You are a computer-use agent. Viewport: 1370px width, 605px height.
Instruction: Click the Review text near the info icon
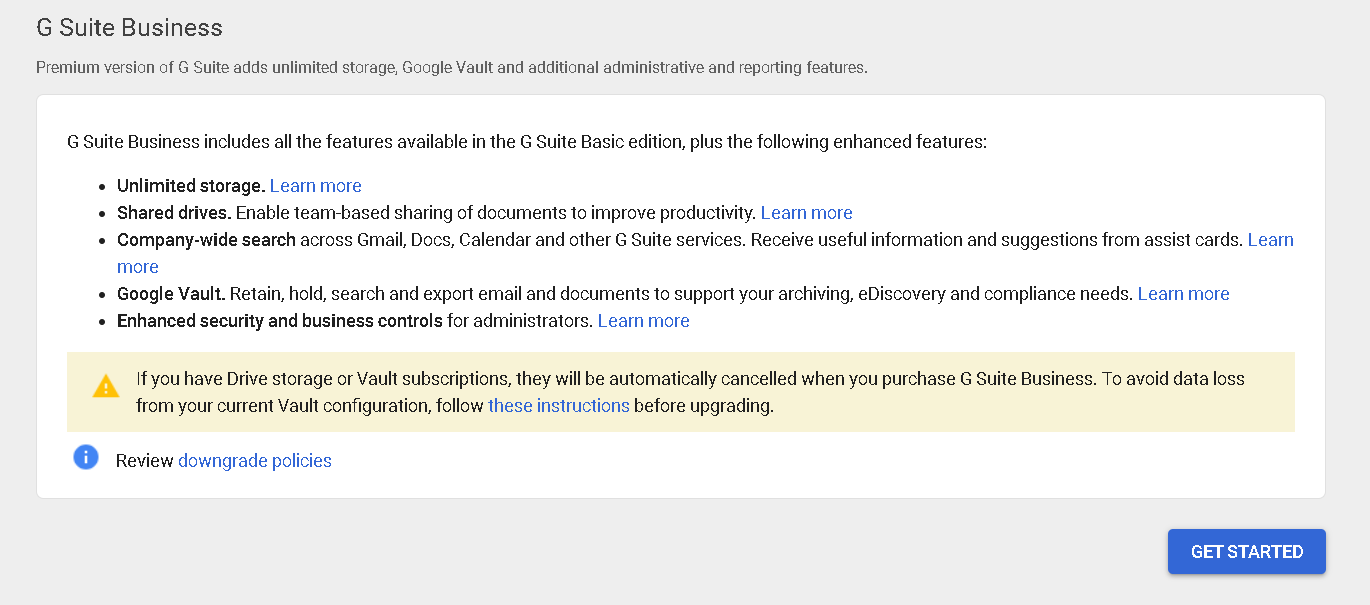145,460
